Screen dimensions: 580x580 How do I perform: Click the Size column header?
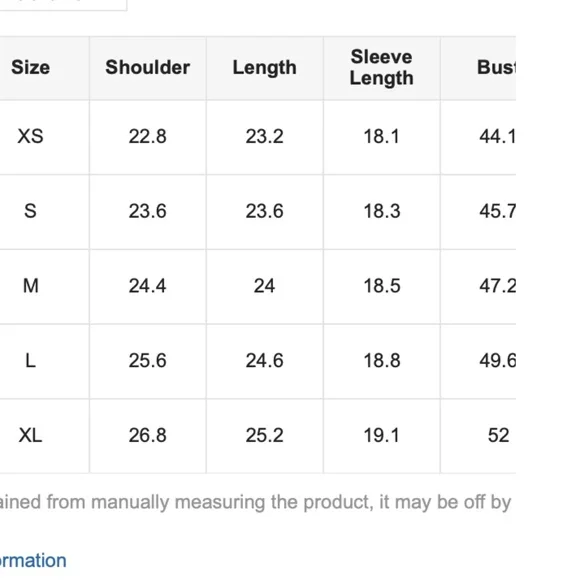(x=30, y=68)
